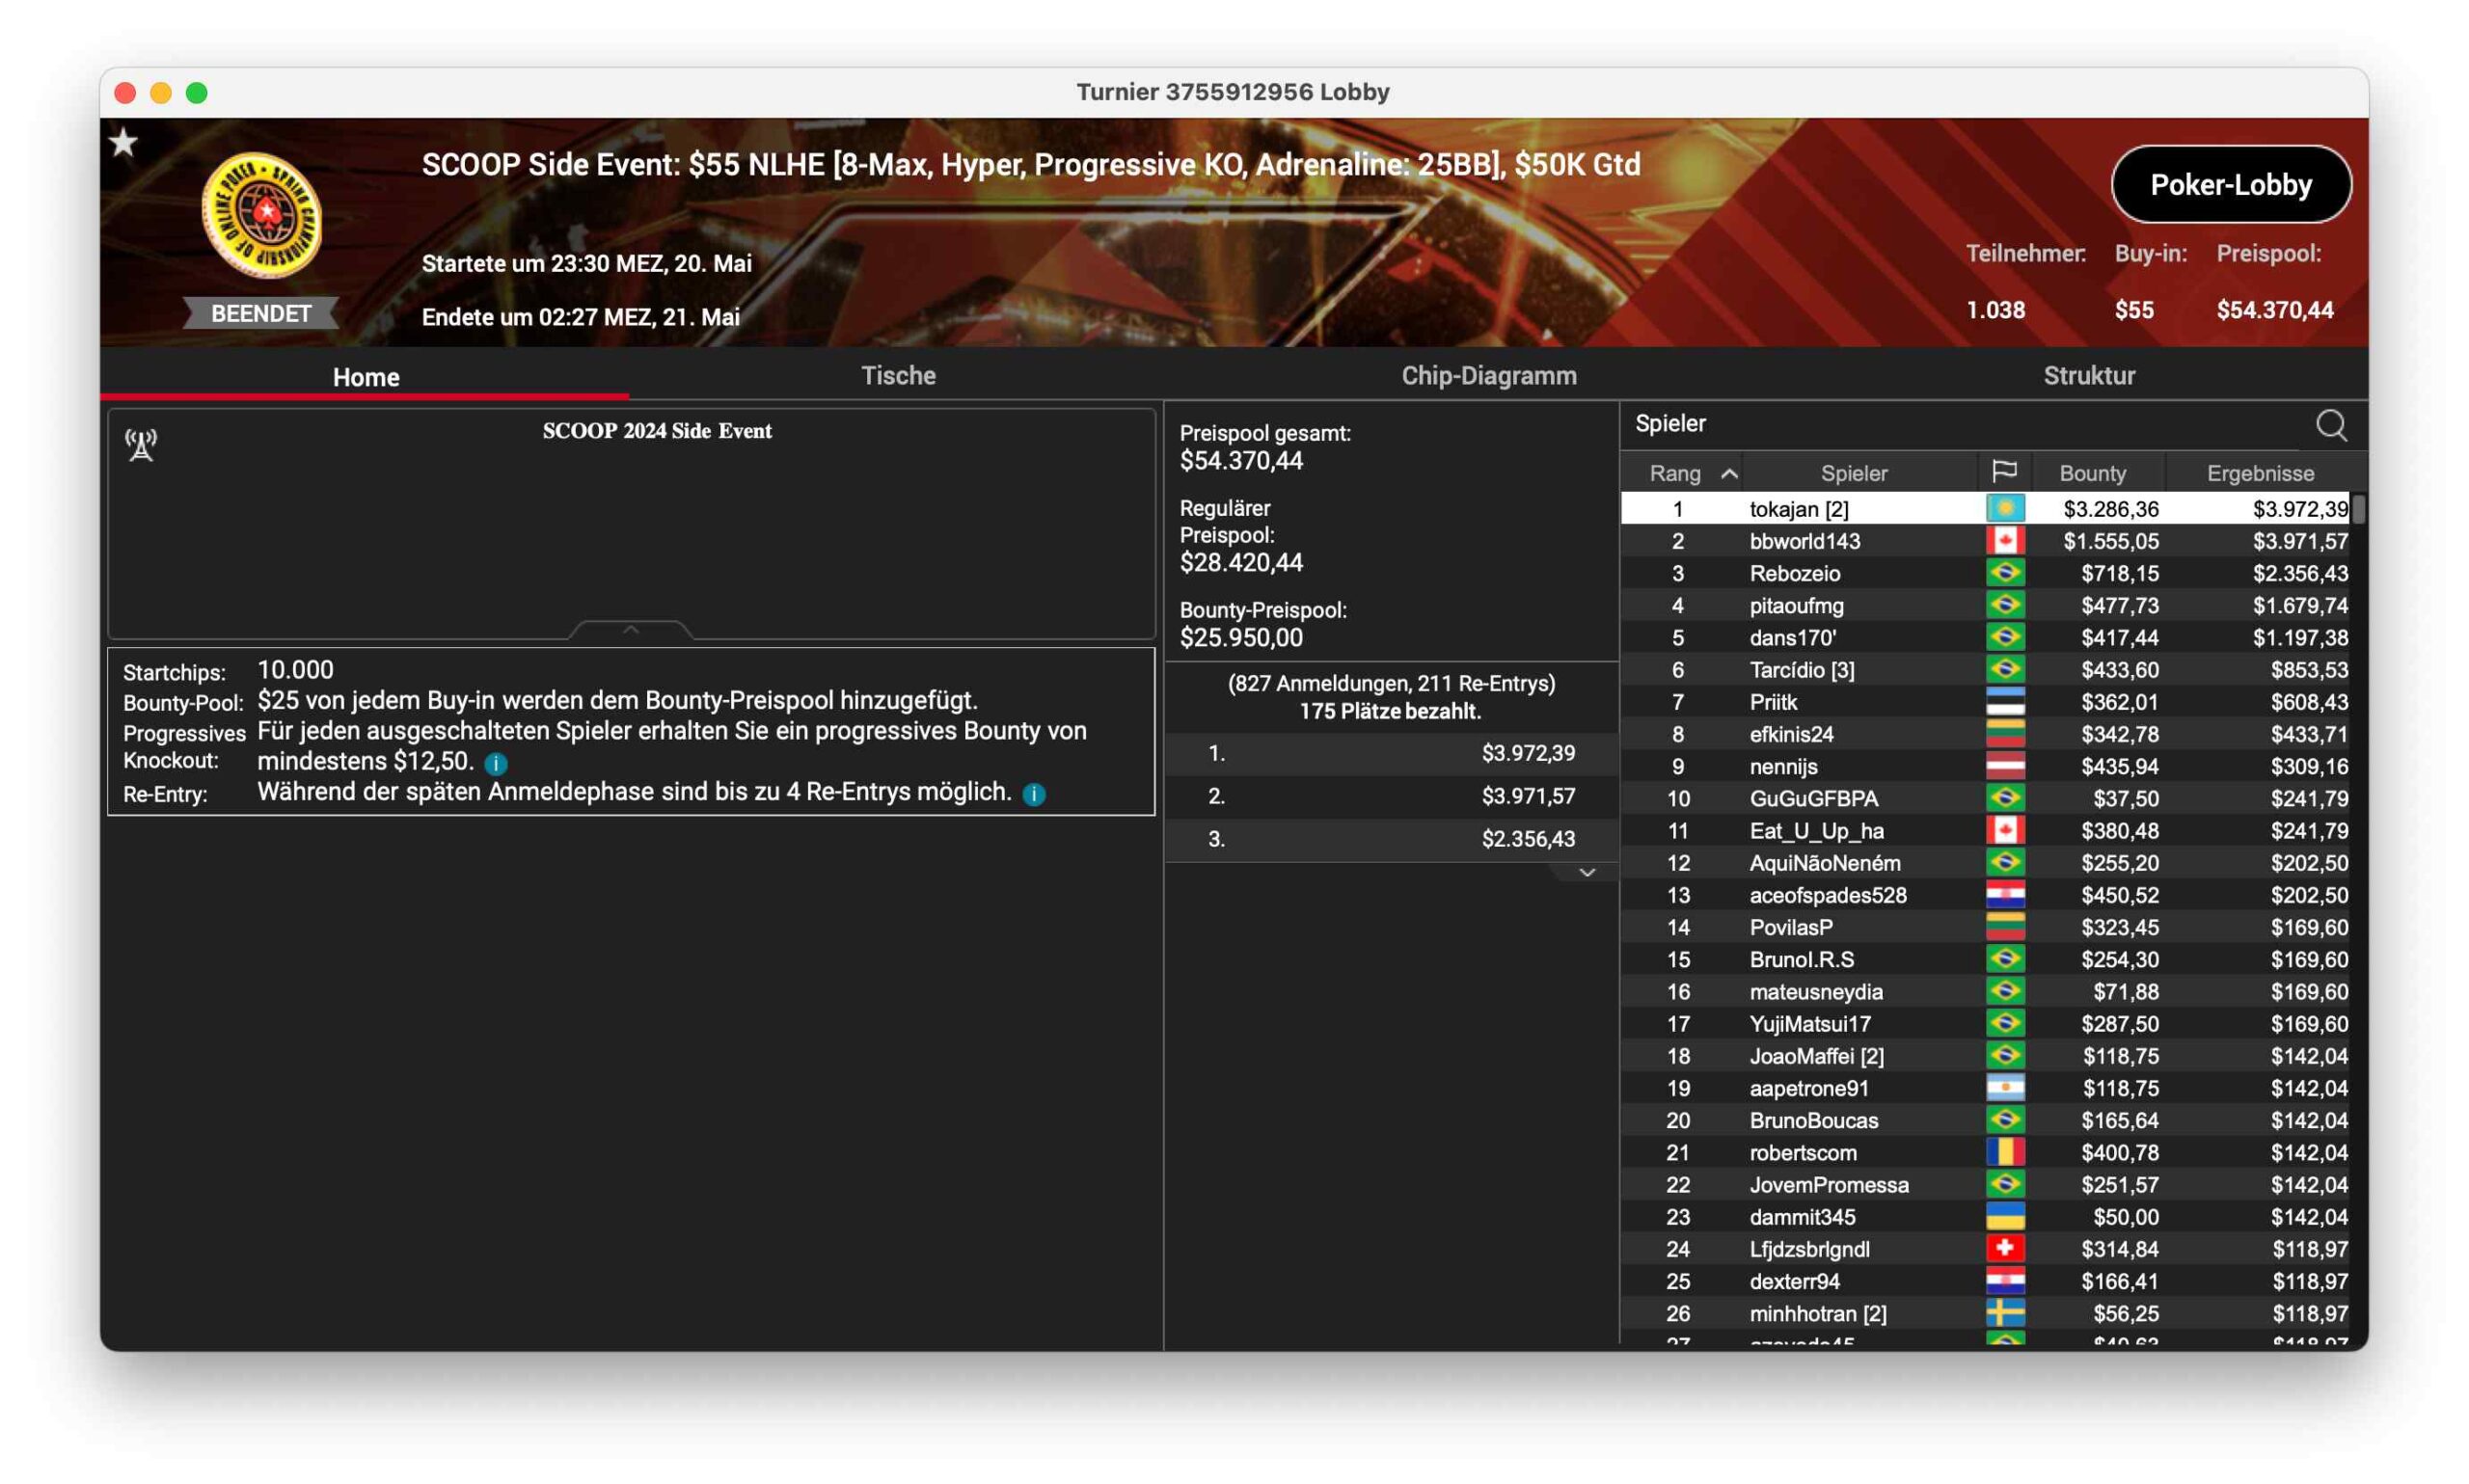Collapse the SCOOP 2024 info banner
2469x1484 pixels.
click(x=630, y=630)
